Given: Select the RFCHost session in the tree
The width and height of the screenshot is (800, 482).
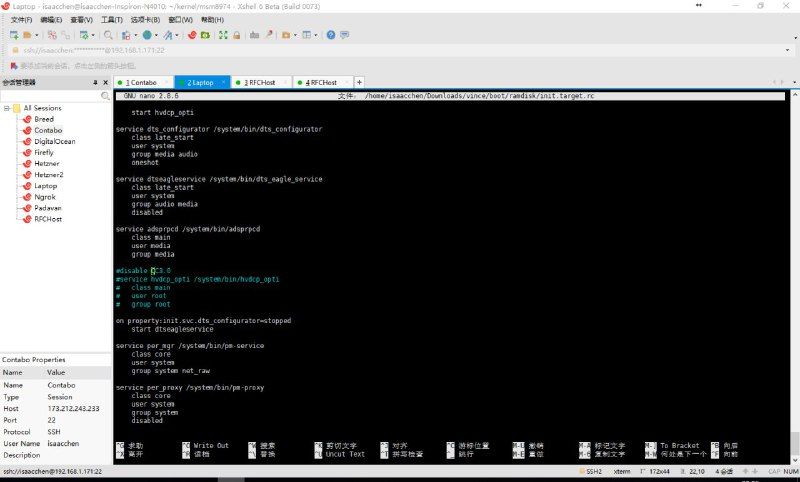Looking at the screenshot, I should (x=48, y=219).
